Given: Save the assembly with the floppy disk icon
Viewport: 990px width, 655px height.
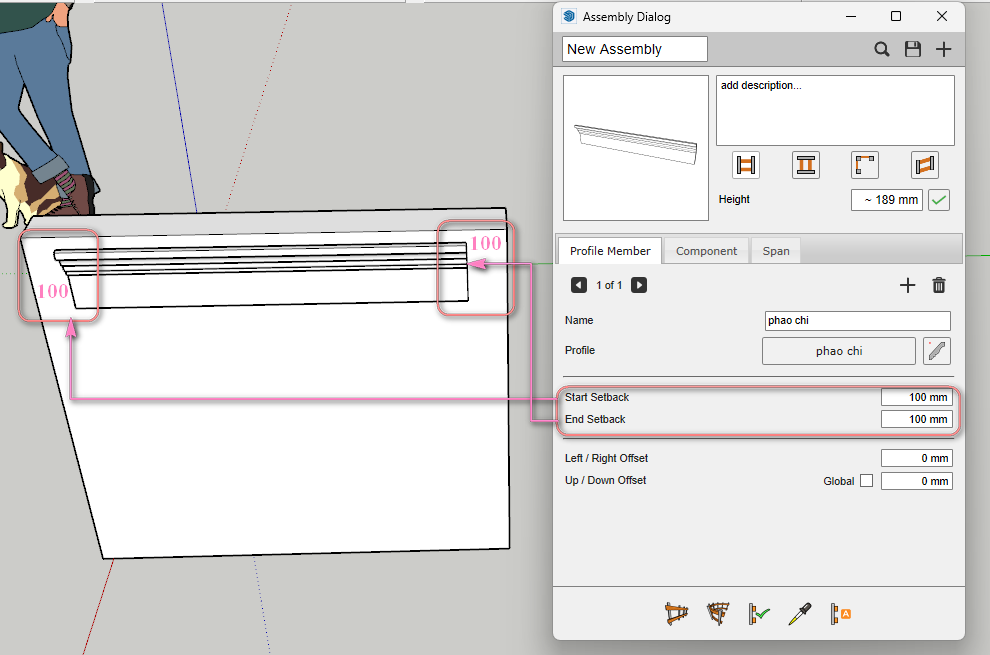Looking at the screenshot, I should [x=912, y=49].
